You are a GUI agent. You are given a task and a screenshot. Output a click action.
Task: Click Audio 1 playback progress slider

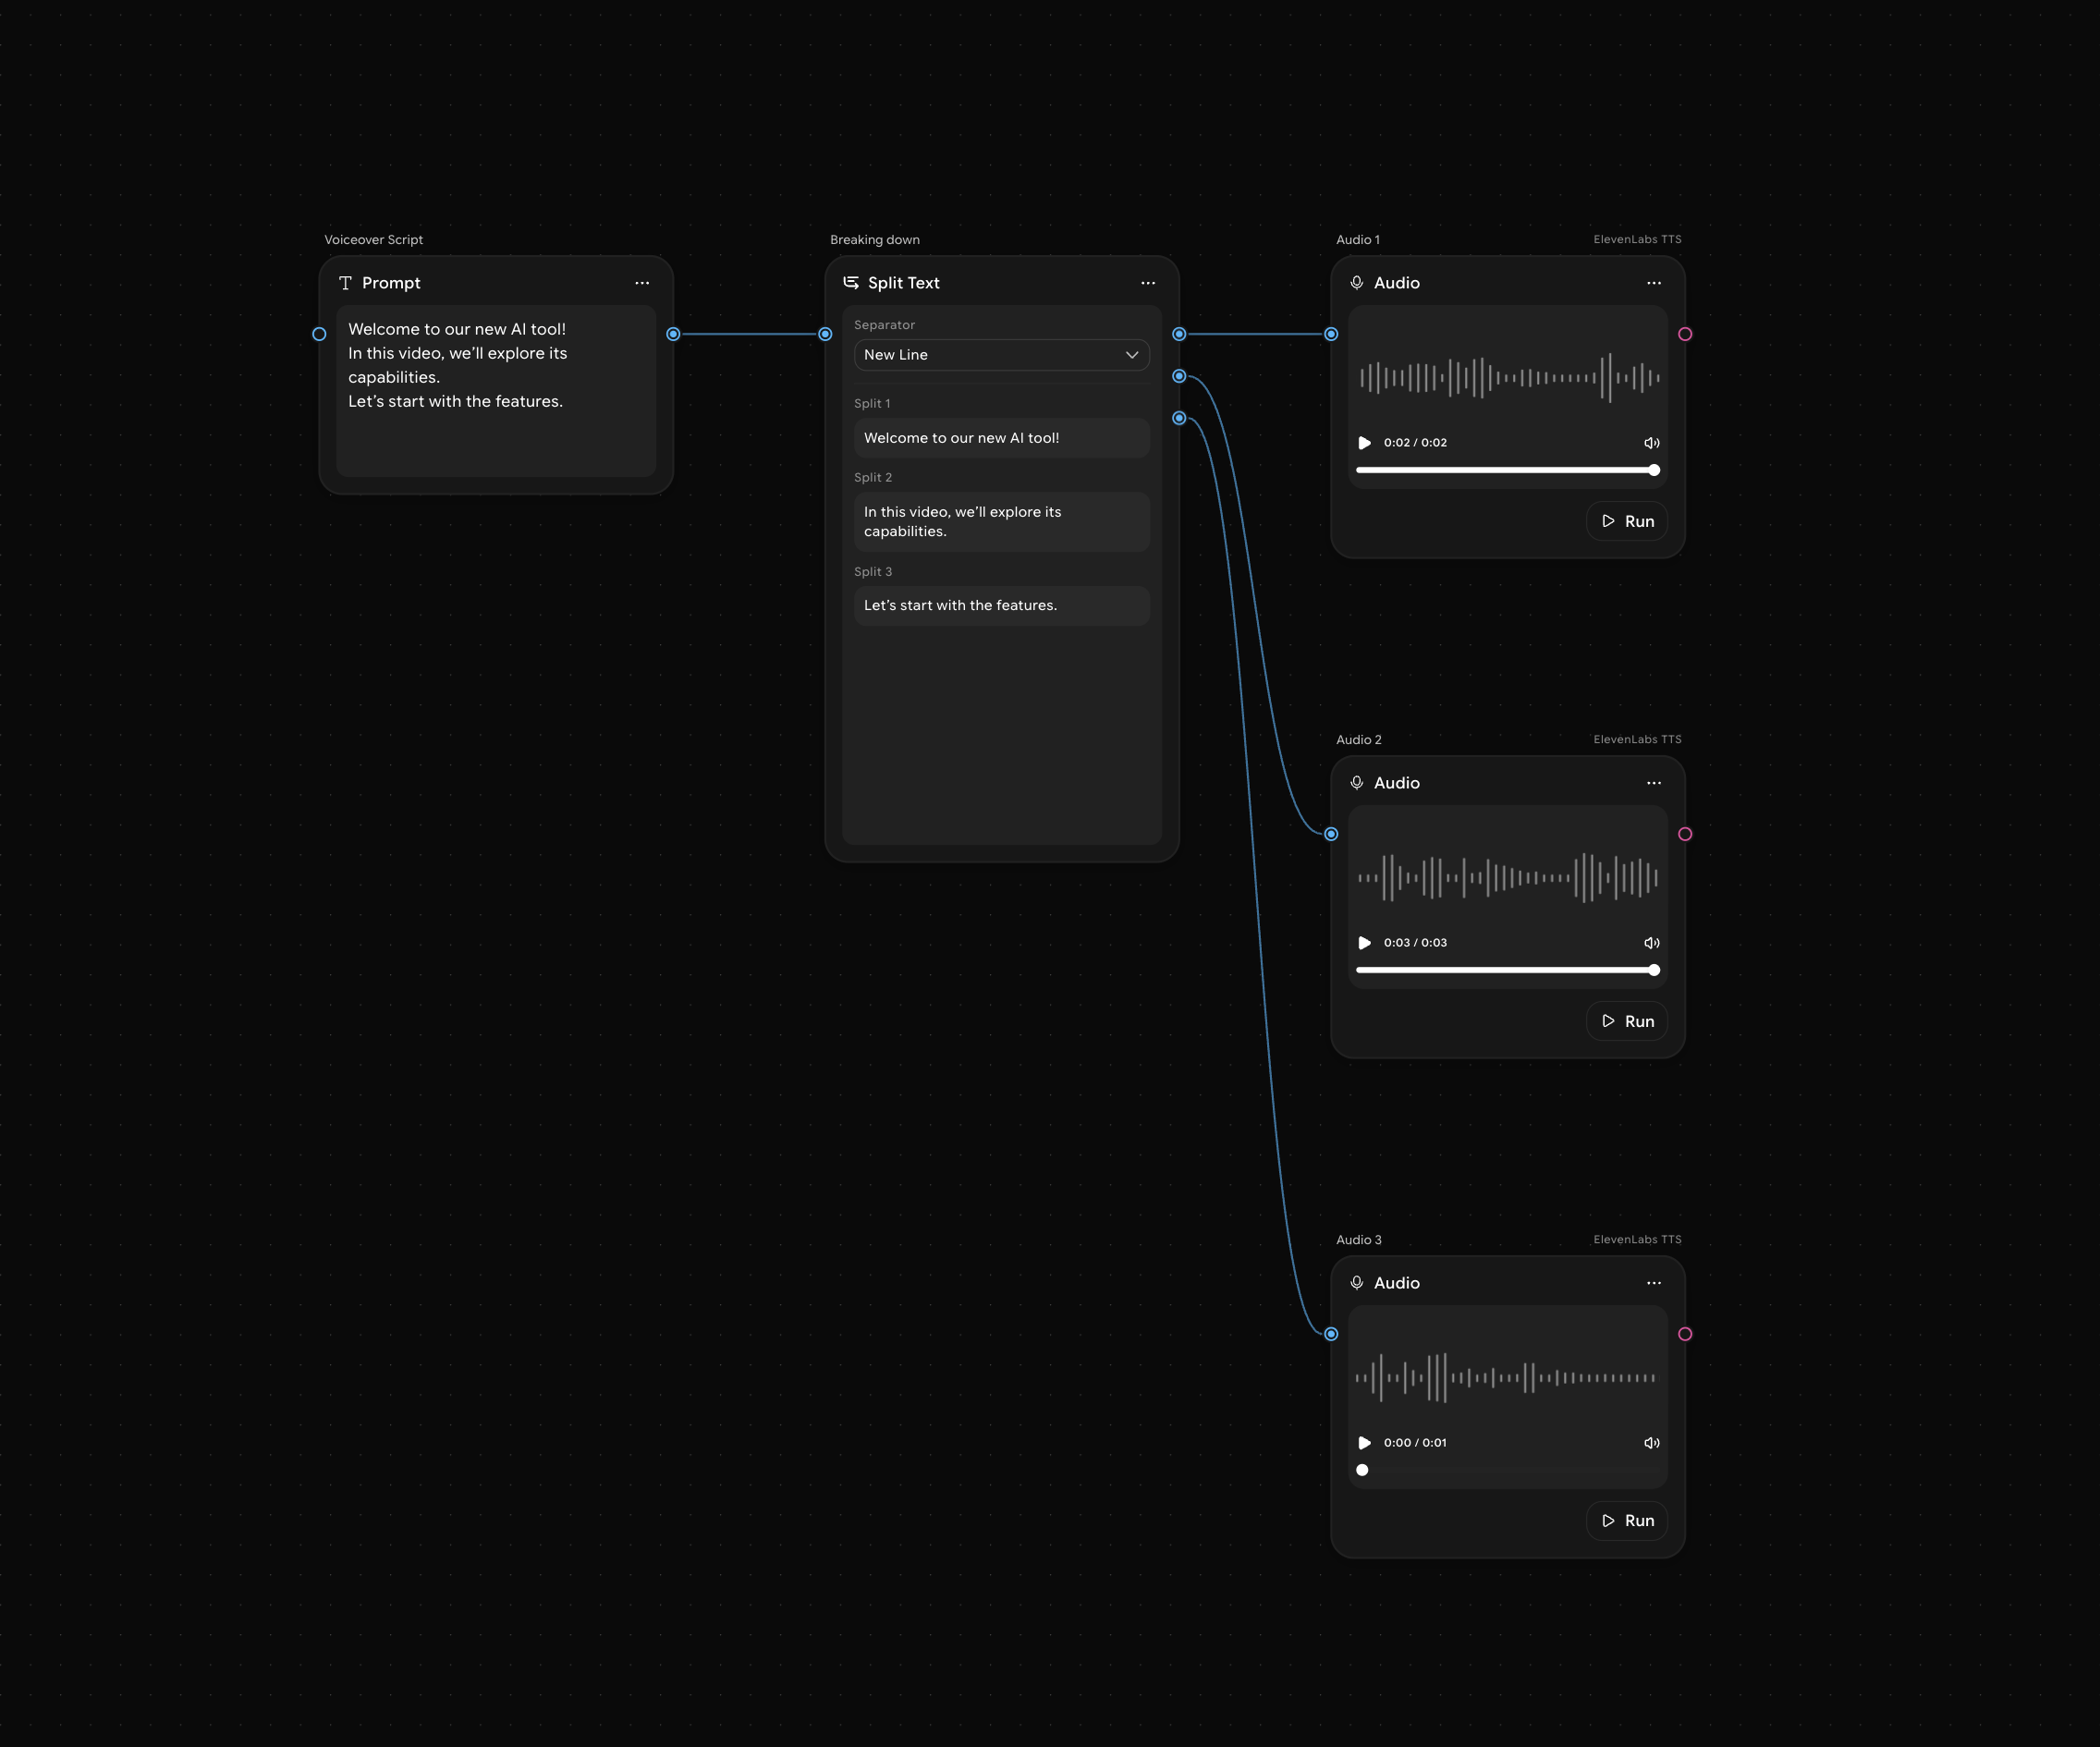pos(1505,470)
